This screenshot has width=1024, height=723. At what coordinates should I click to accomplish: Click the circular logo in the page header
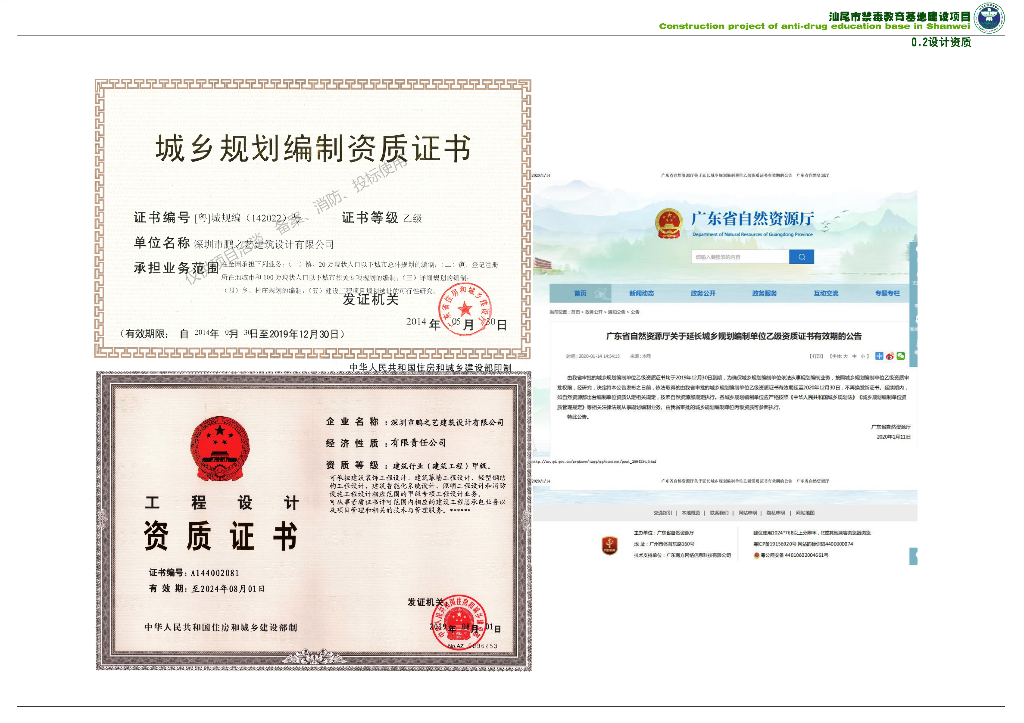tap(989, 18)
